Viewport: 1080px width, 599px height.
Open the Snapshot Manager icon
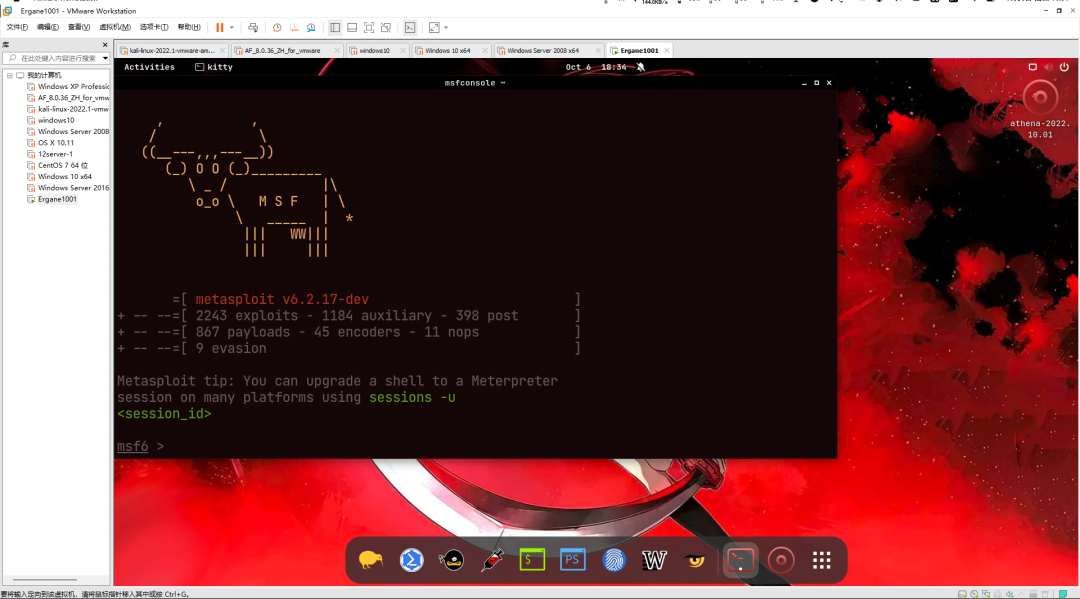click(311, 28)
